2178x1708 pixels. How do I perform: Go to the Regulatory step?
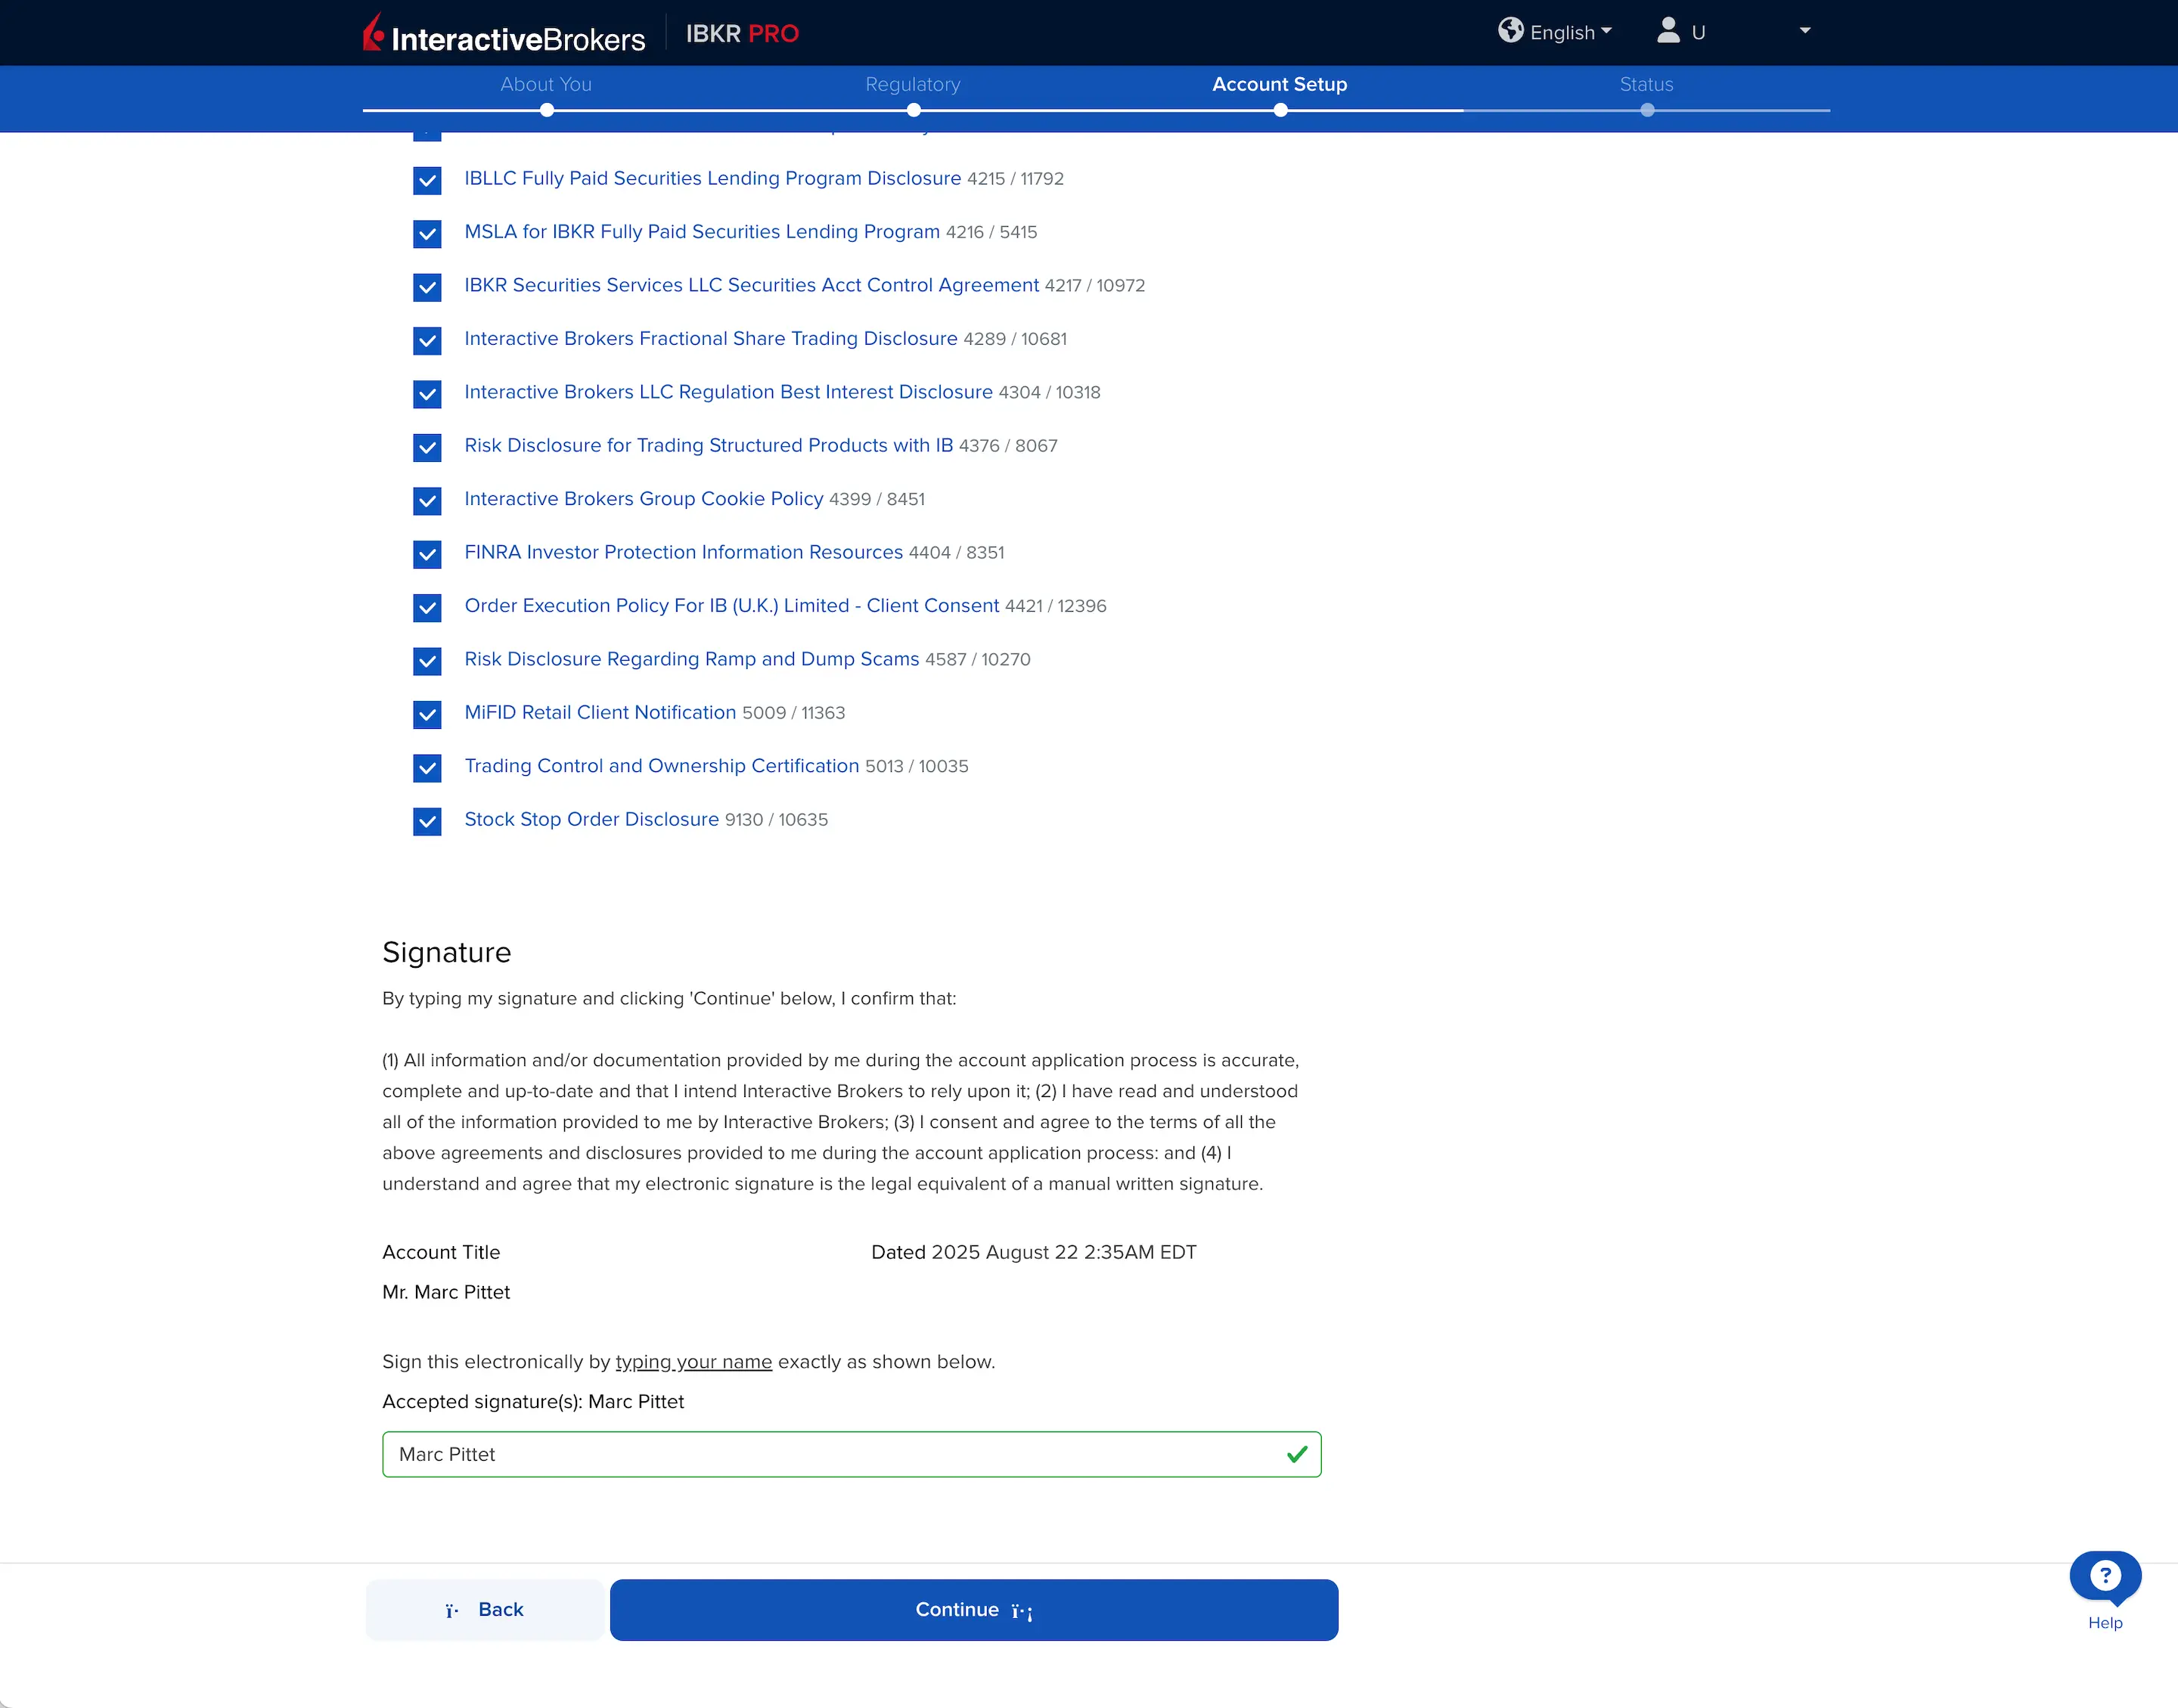pyautogui.click(x=912, y=85)
